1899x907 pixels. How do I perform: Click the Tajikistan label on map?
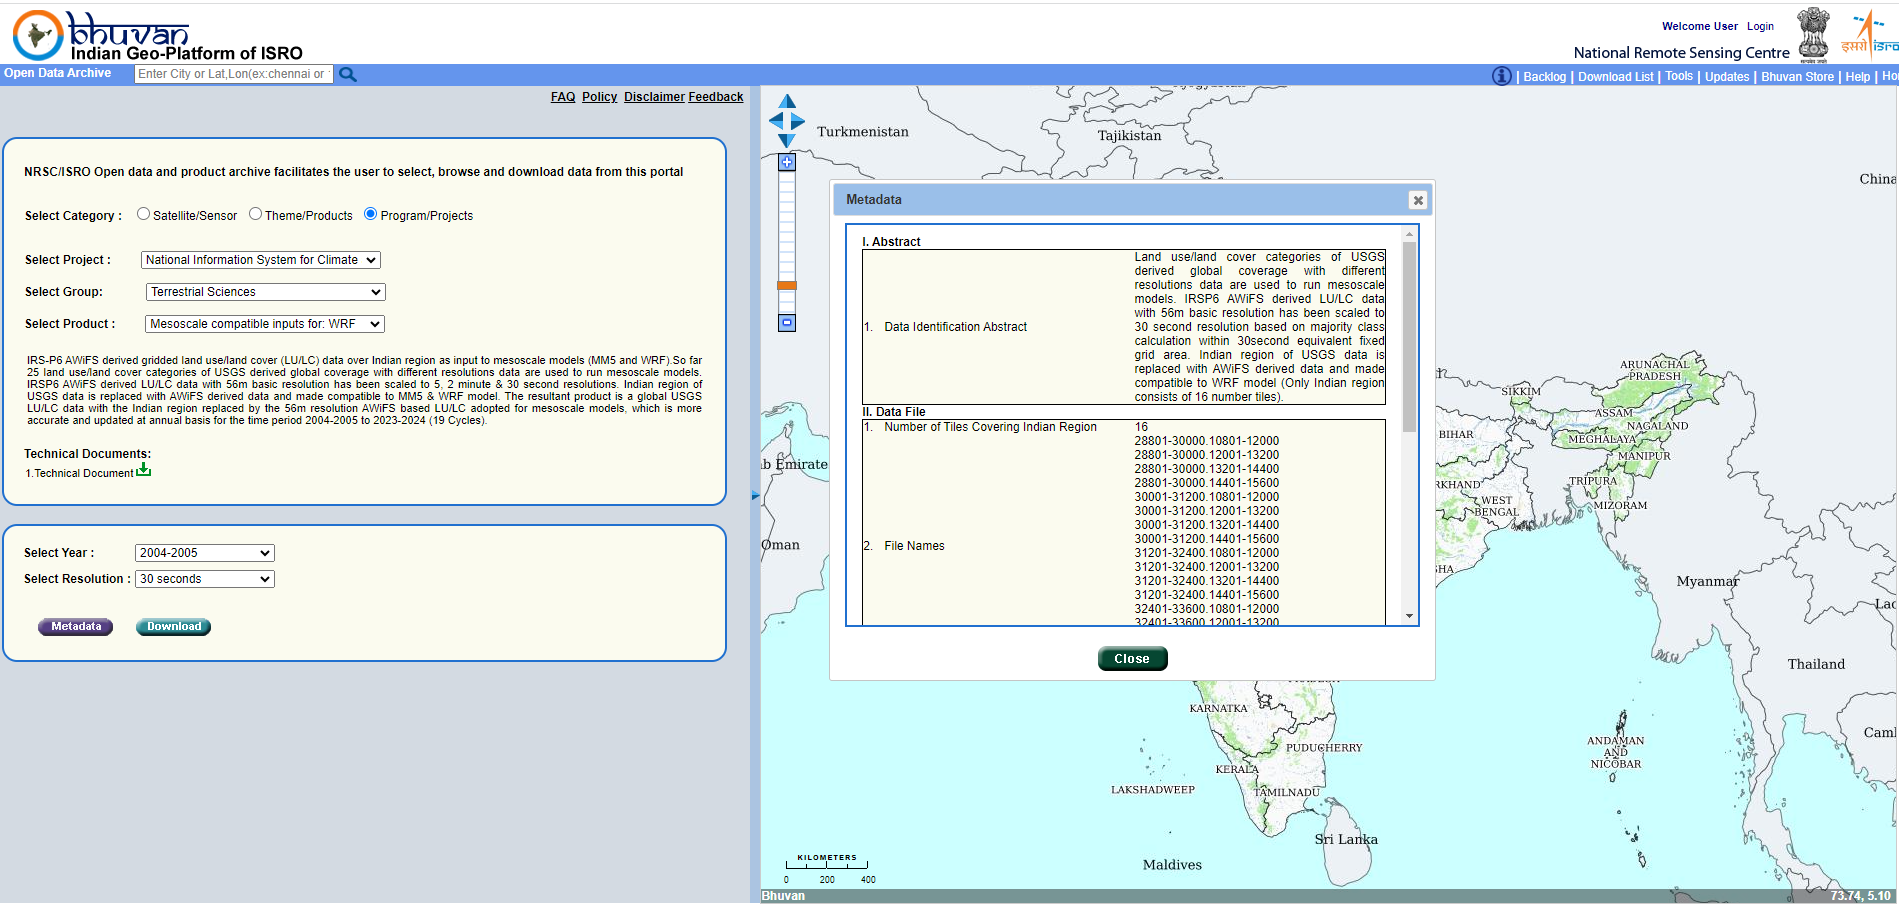(x=1129, y=136)
